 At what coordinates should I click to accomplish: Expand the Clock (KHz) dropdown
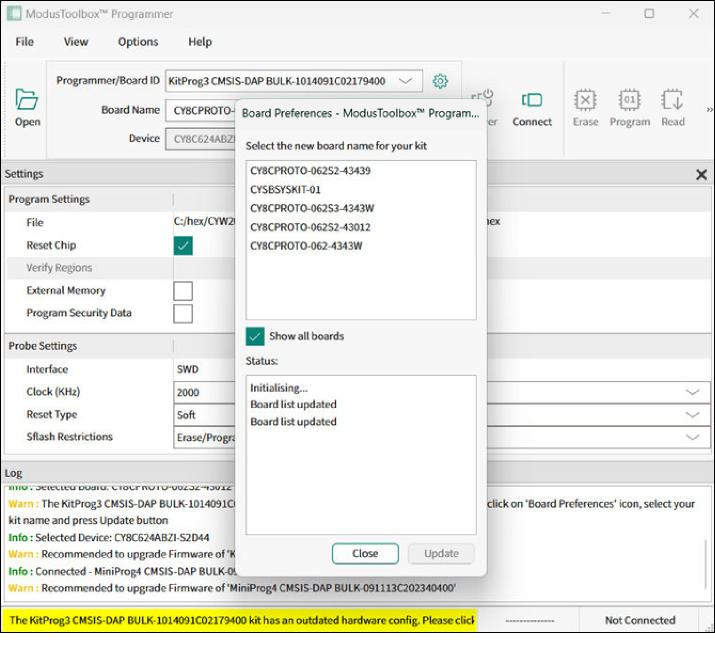click(x=692, y=392)
